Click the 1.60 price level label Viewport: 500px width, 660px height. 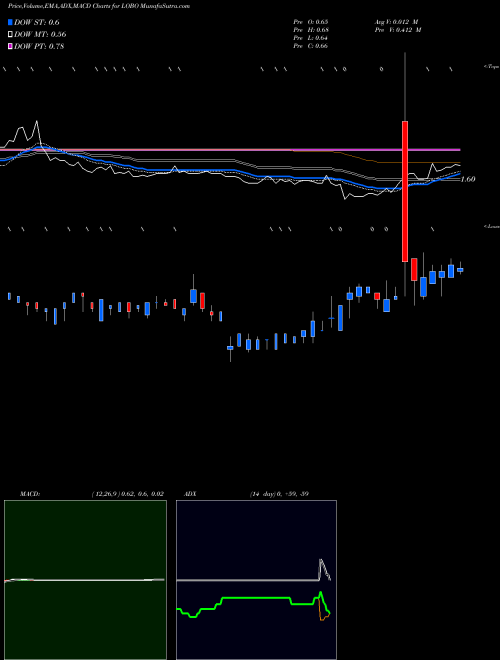468,179
